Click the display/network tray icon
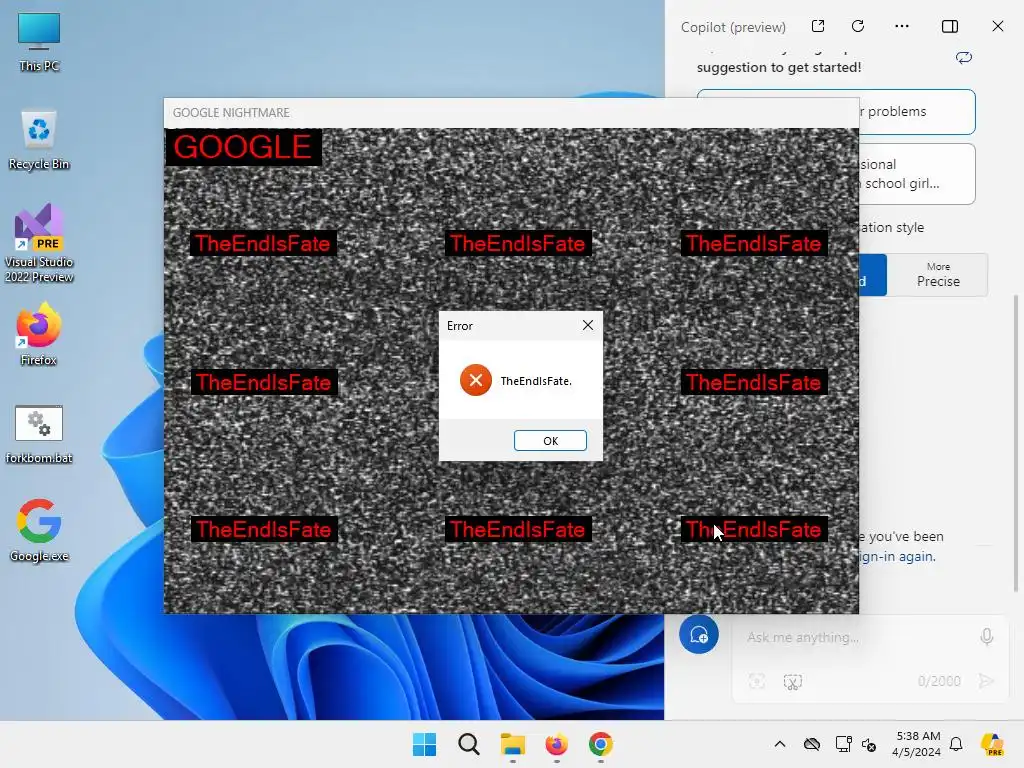 pos(843,744)
